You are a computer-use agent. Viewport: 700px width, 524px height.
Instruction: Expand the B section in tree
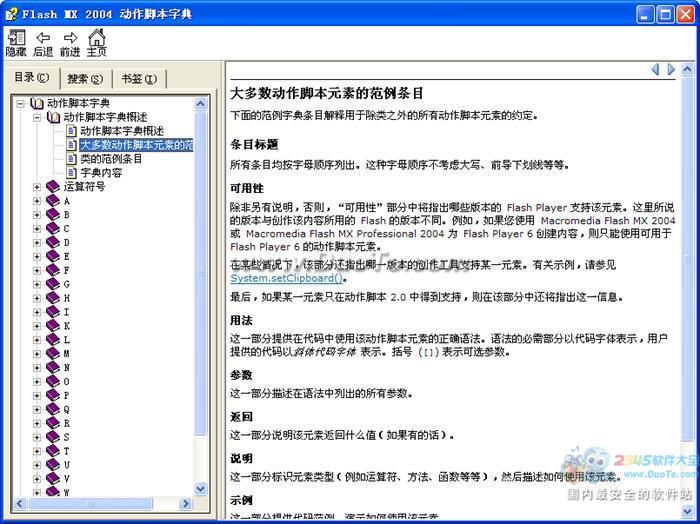pos(37,215)
